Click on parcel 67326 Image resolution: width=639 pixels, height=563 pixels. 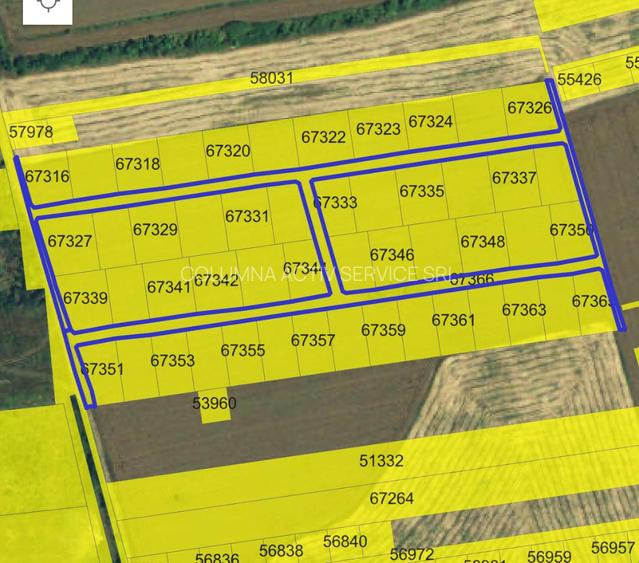click(x=529, y=108)
